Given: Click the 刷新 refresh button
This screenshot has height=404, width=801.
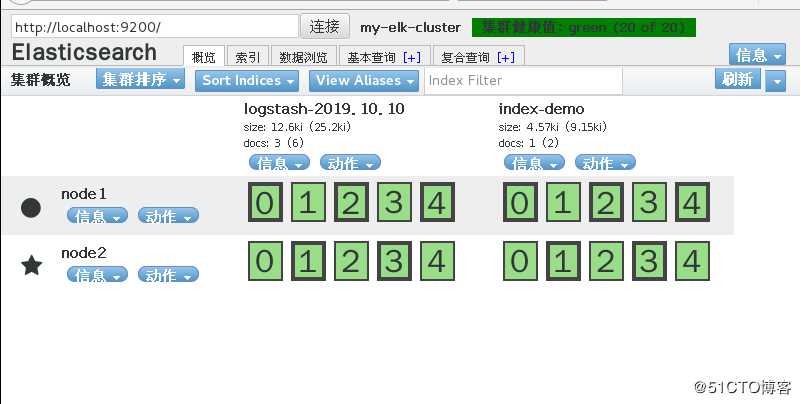Looking at the screenshot, I should tap(738, 79).
